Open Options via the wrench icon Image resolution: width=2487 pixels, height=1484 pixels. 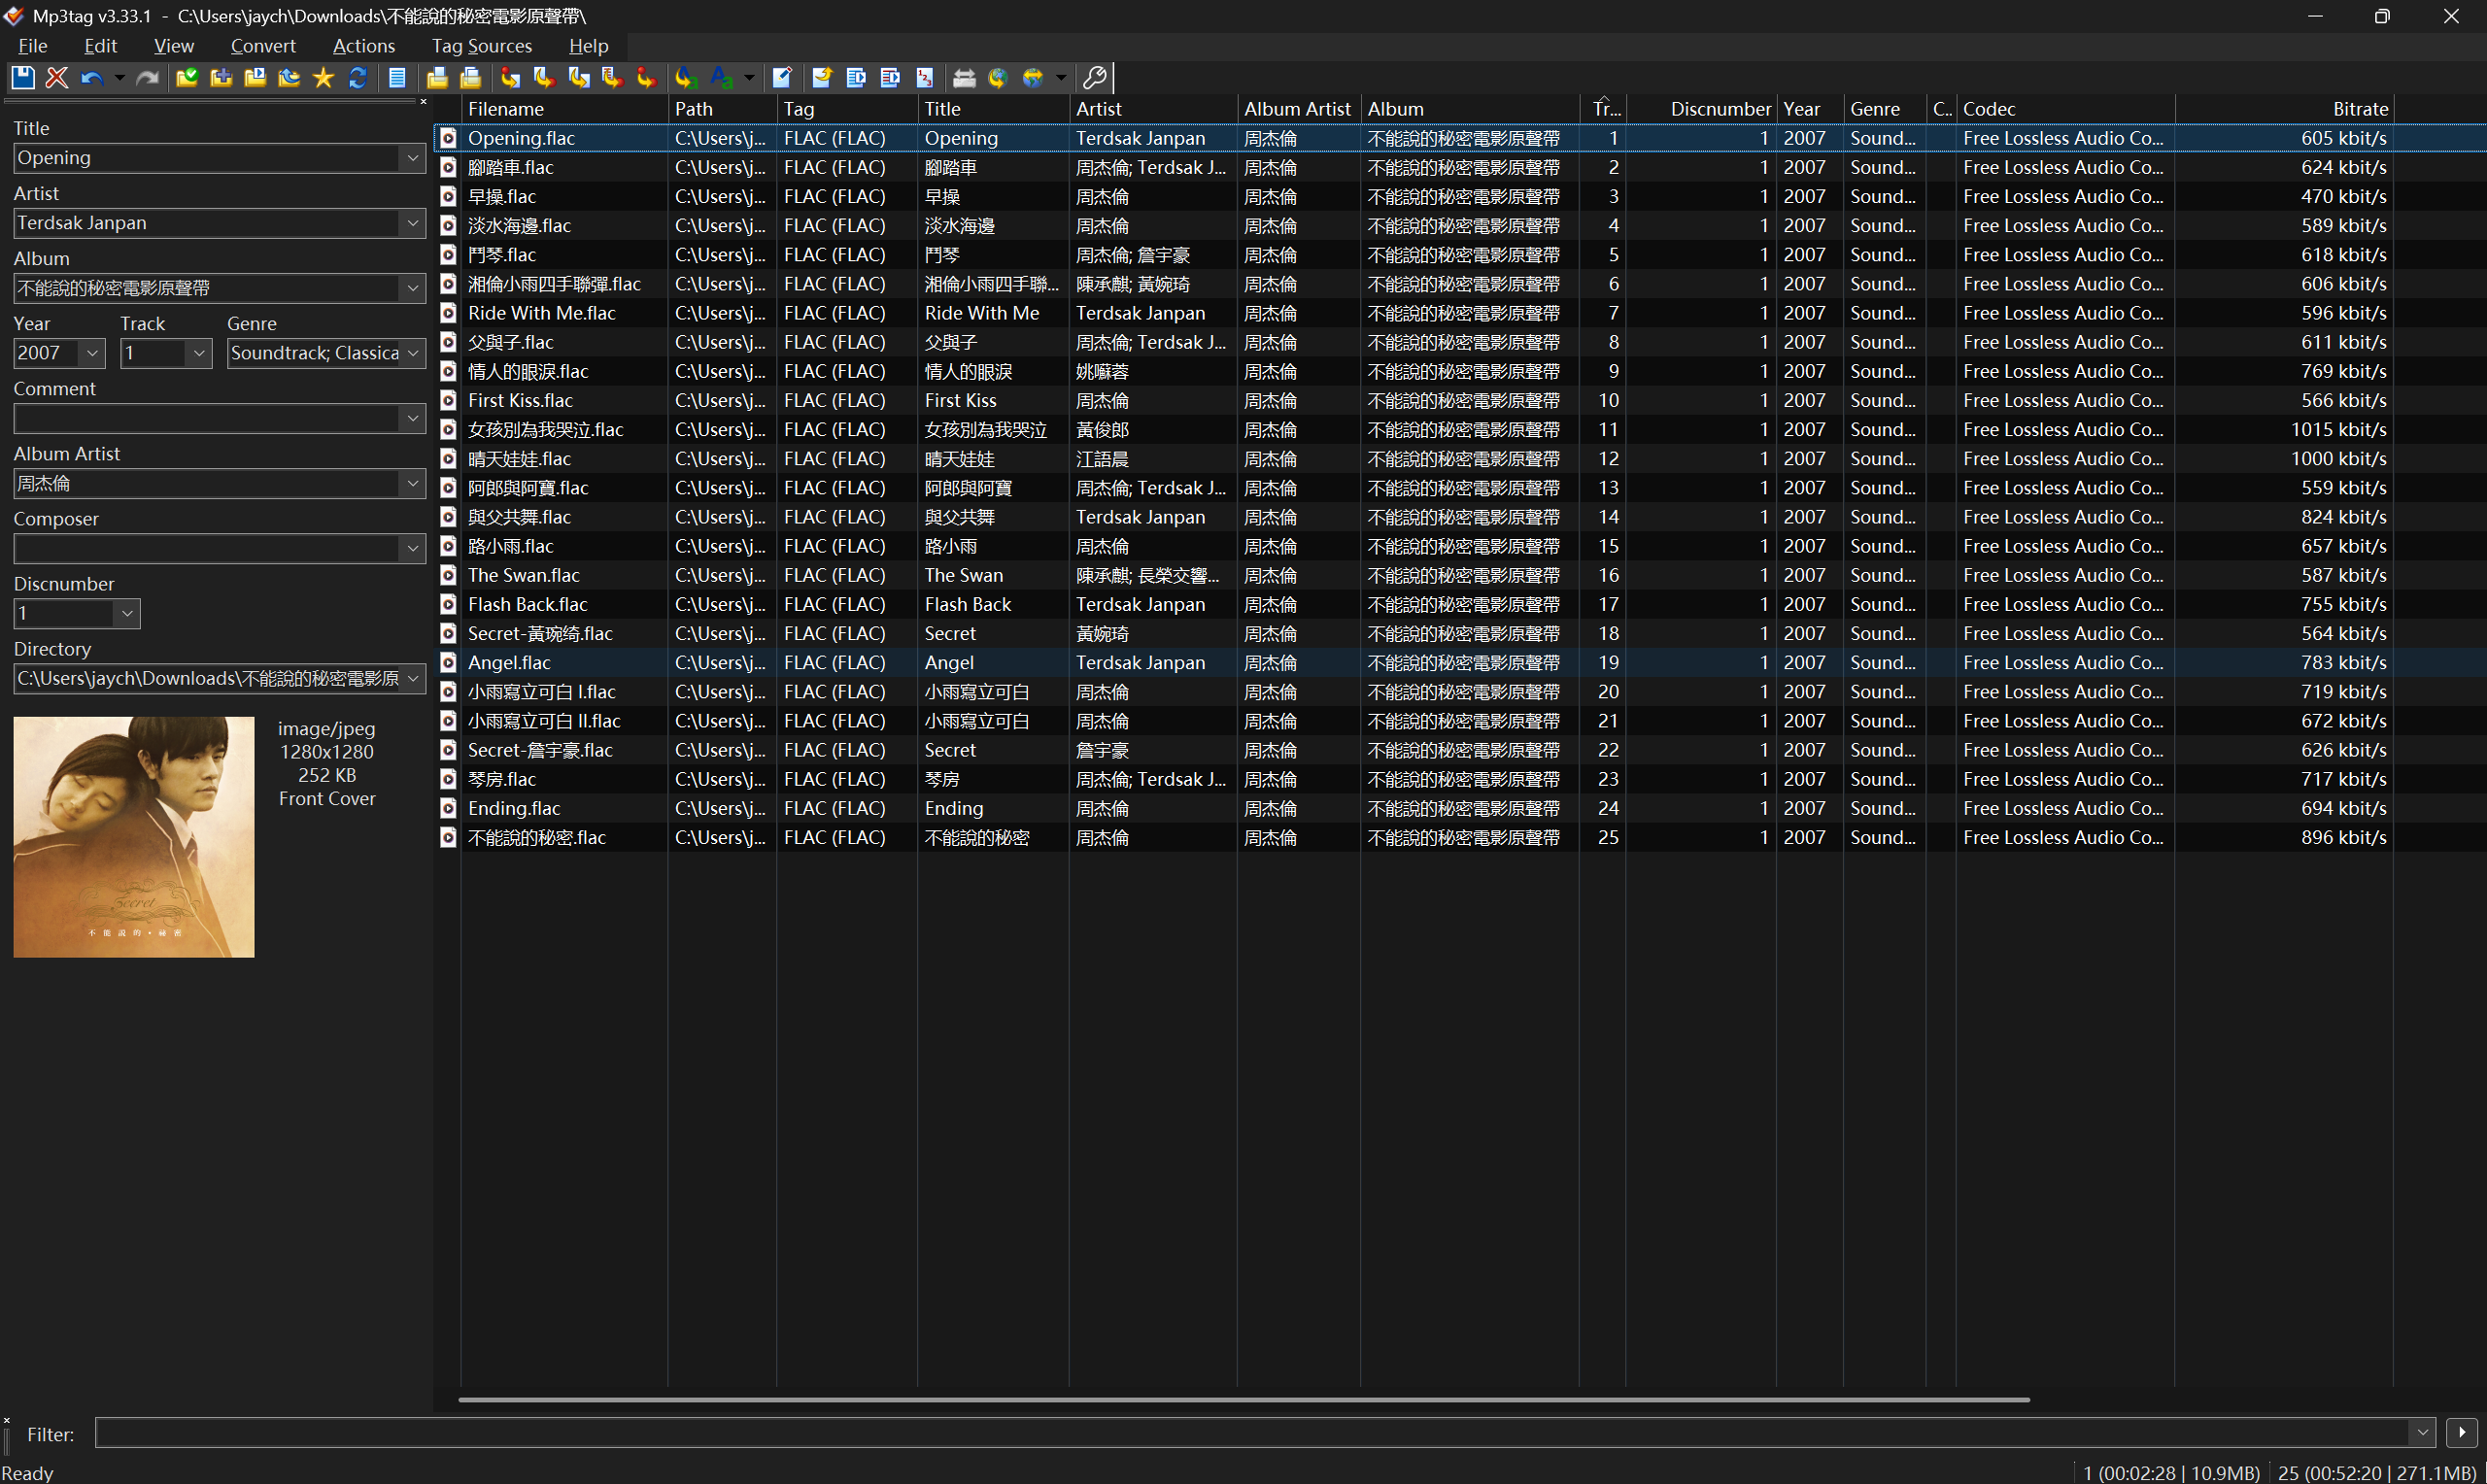[1095, 77]
